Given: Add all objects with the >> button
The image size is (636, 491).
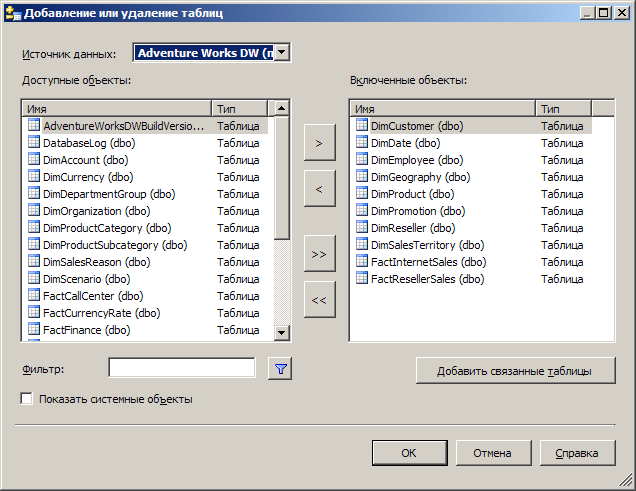Looking at the screenshot, I should (320, 253).
